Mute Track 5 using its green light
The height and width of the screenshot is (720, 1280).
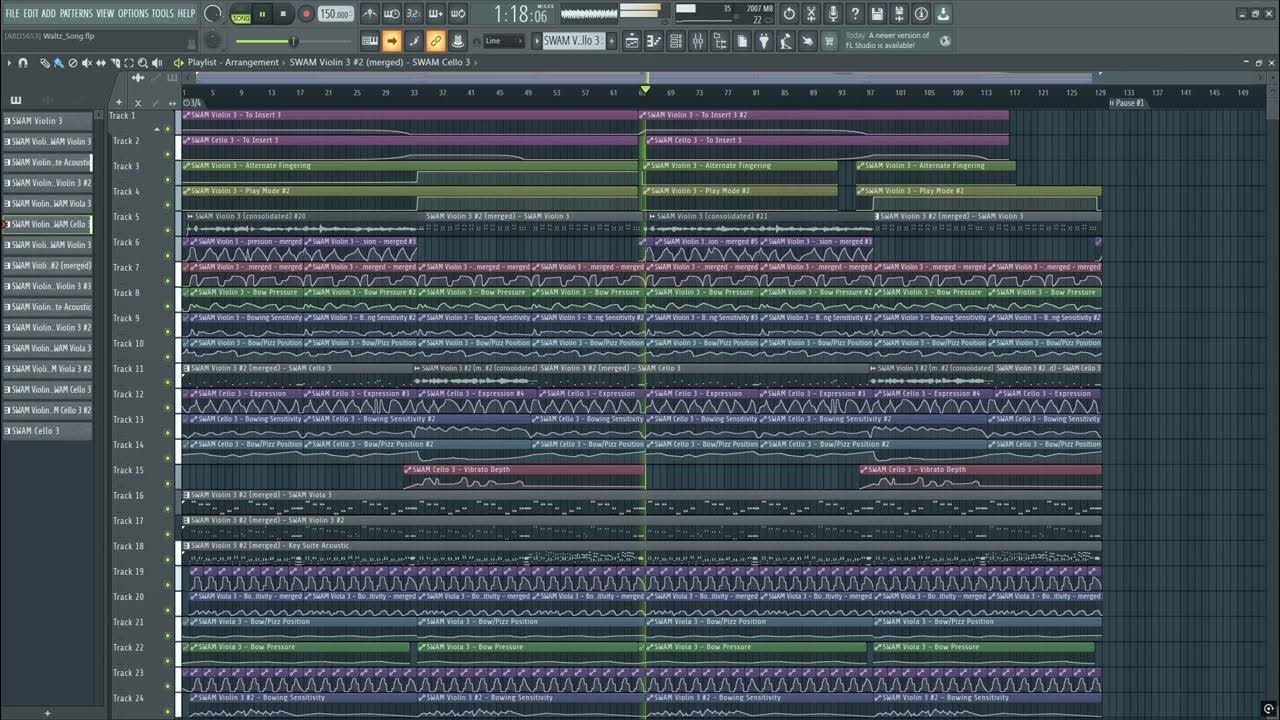point(167,230)
